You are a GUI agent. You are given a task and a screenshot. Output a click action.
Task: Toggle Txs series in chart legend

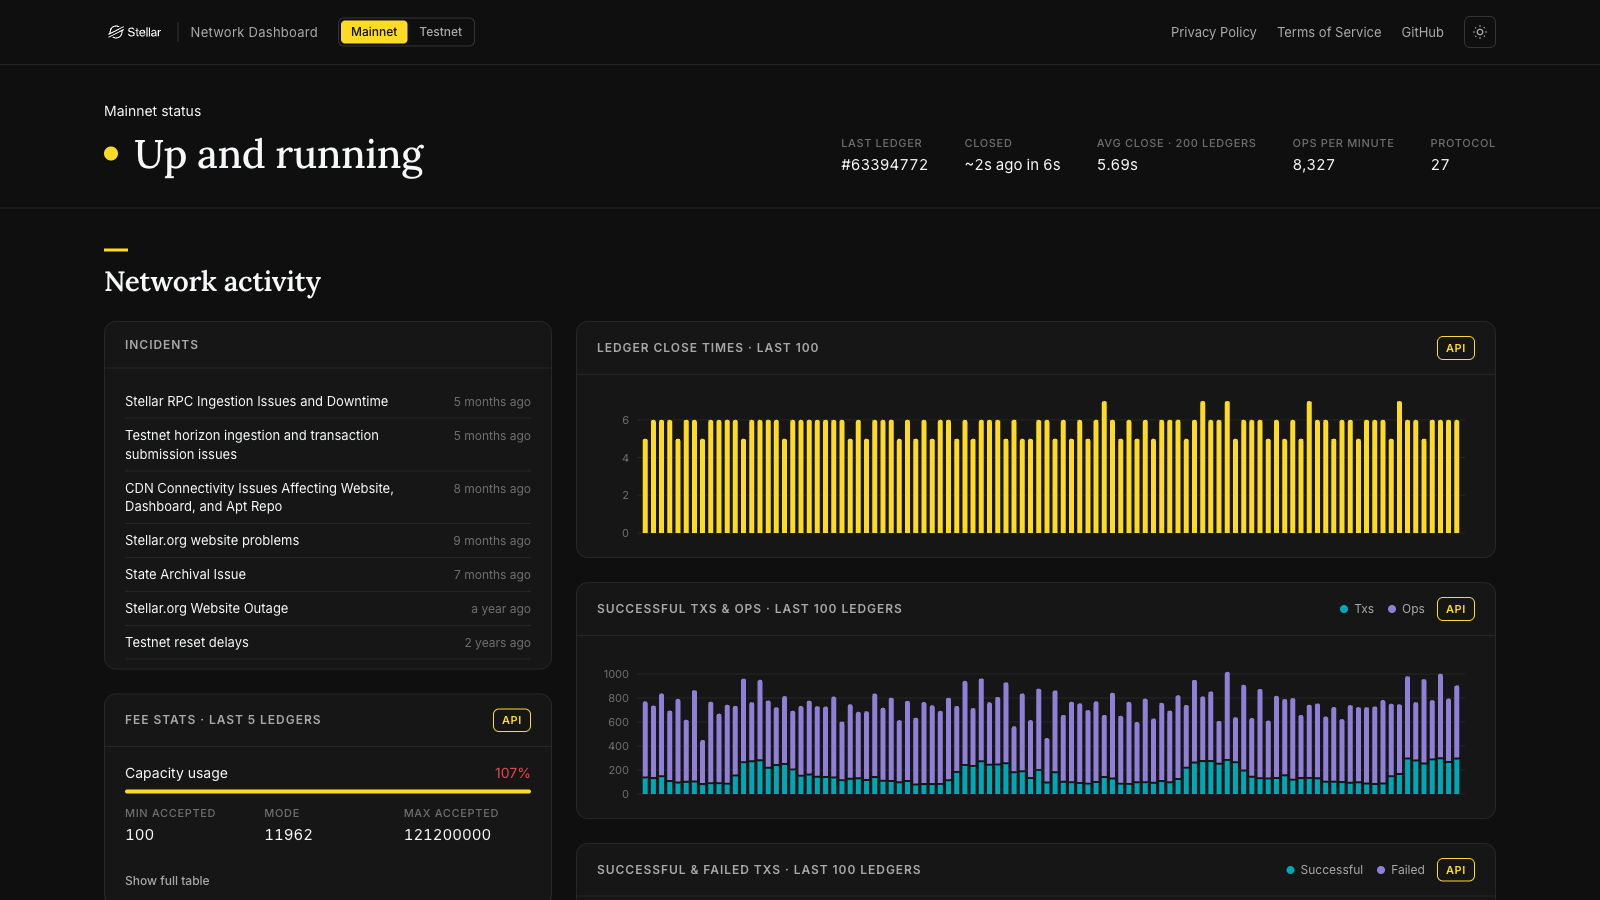tap(1357, 609)
